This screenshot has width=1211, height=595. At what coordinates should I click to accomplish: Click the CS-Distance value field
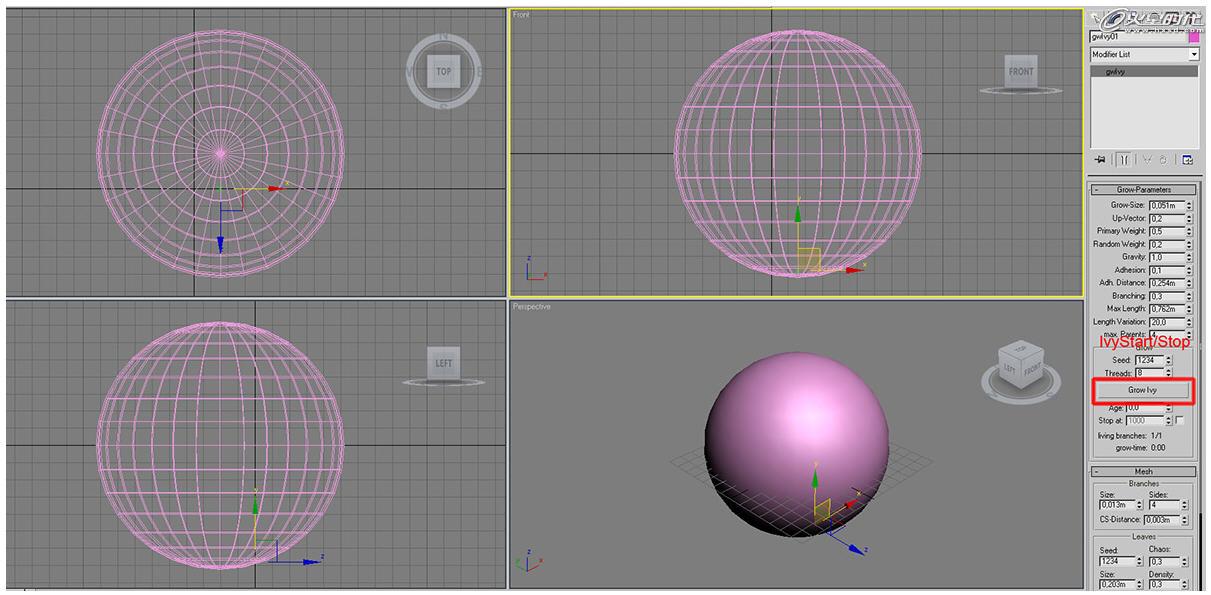coord(1162,520)
